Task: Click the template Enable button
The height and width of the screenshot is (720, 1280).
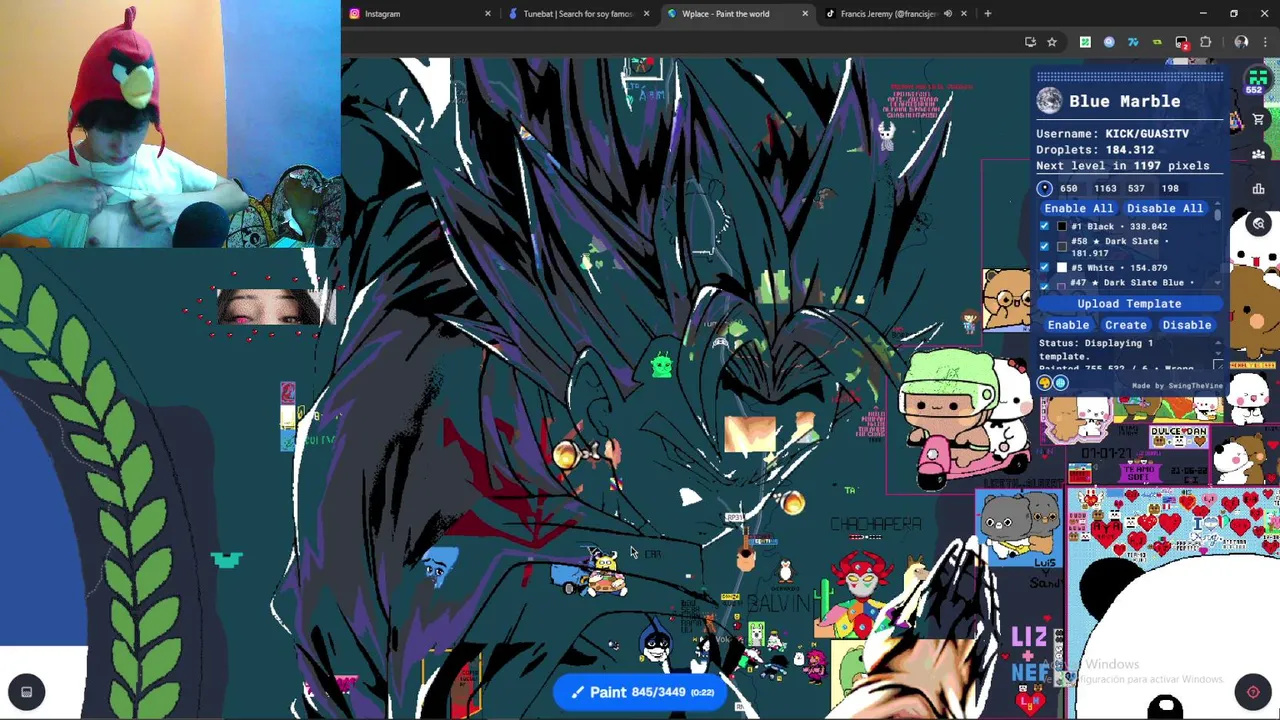Action: tap(1068, 325)
